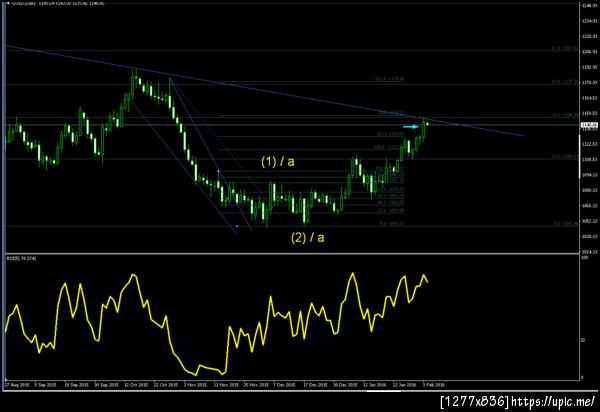Viewport: 600px width, 412px height.
Task: Click the triangle icon beside the chart title
Action: tap(8, 3)
